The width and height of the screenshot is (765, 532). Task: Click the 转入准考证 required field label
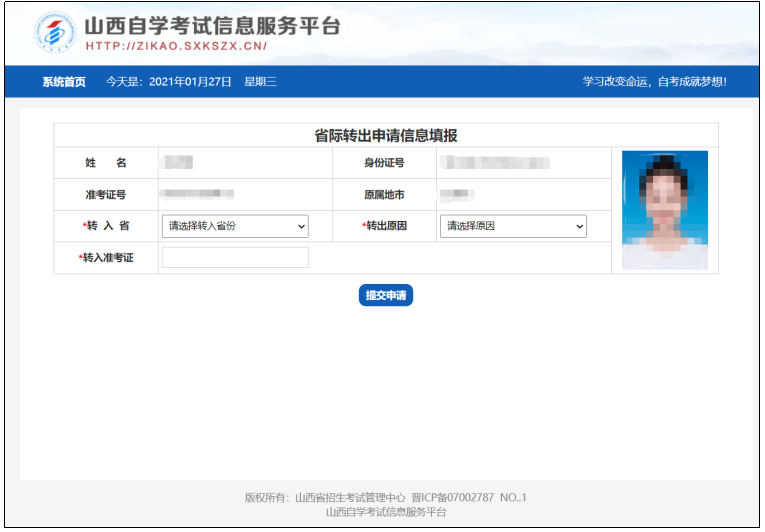tap(106, 258)
